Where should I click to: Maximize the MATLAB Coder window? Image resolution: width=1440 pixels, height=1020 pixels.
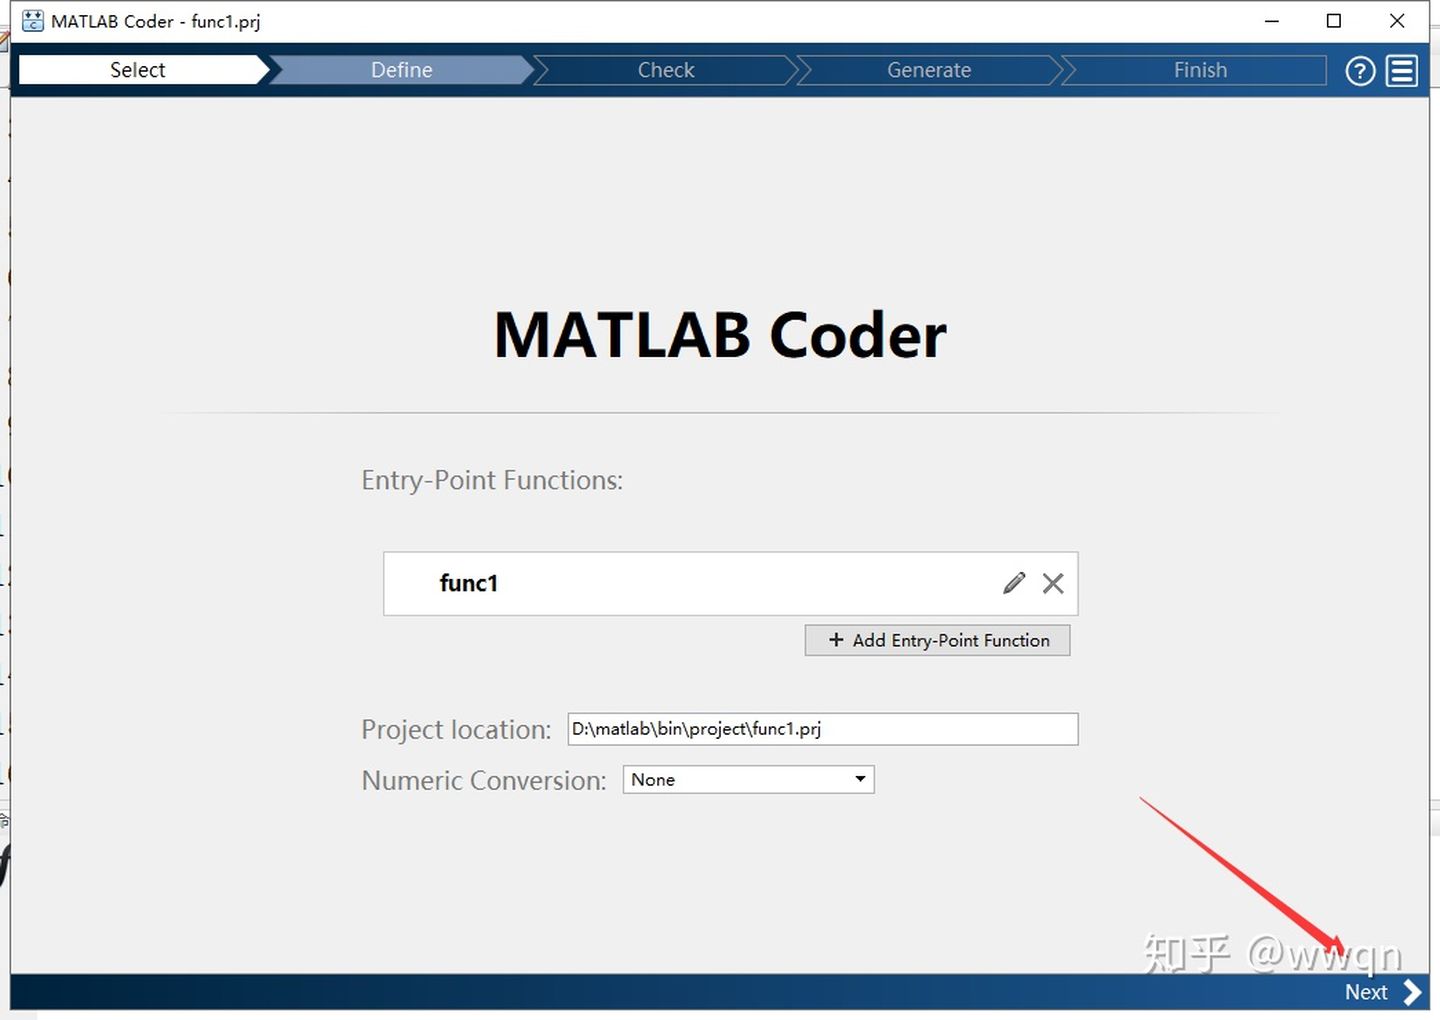tap(1334, 21)
